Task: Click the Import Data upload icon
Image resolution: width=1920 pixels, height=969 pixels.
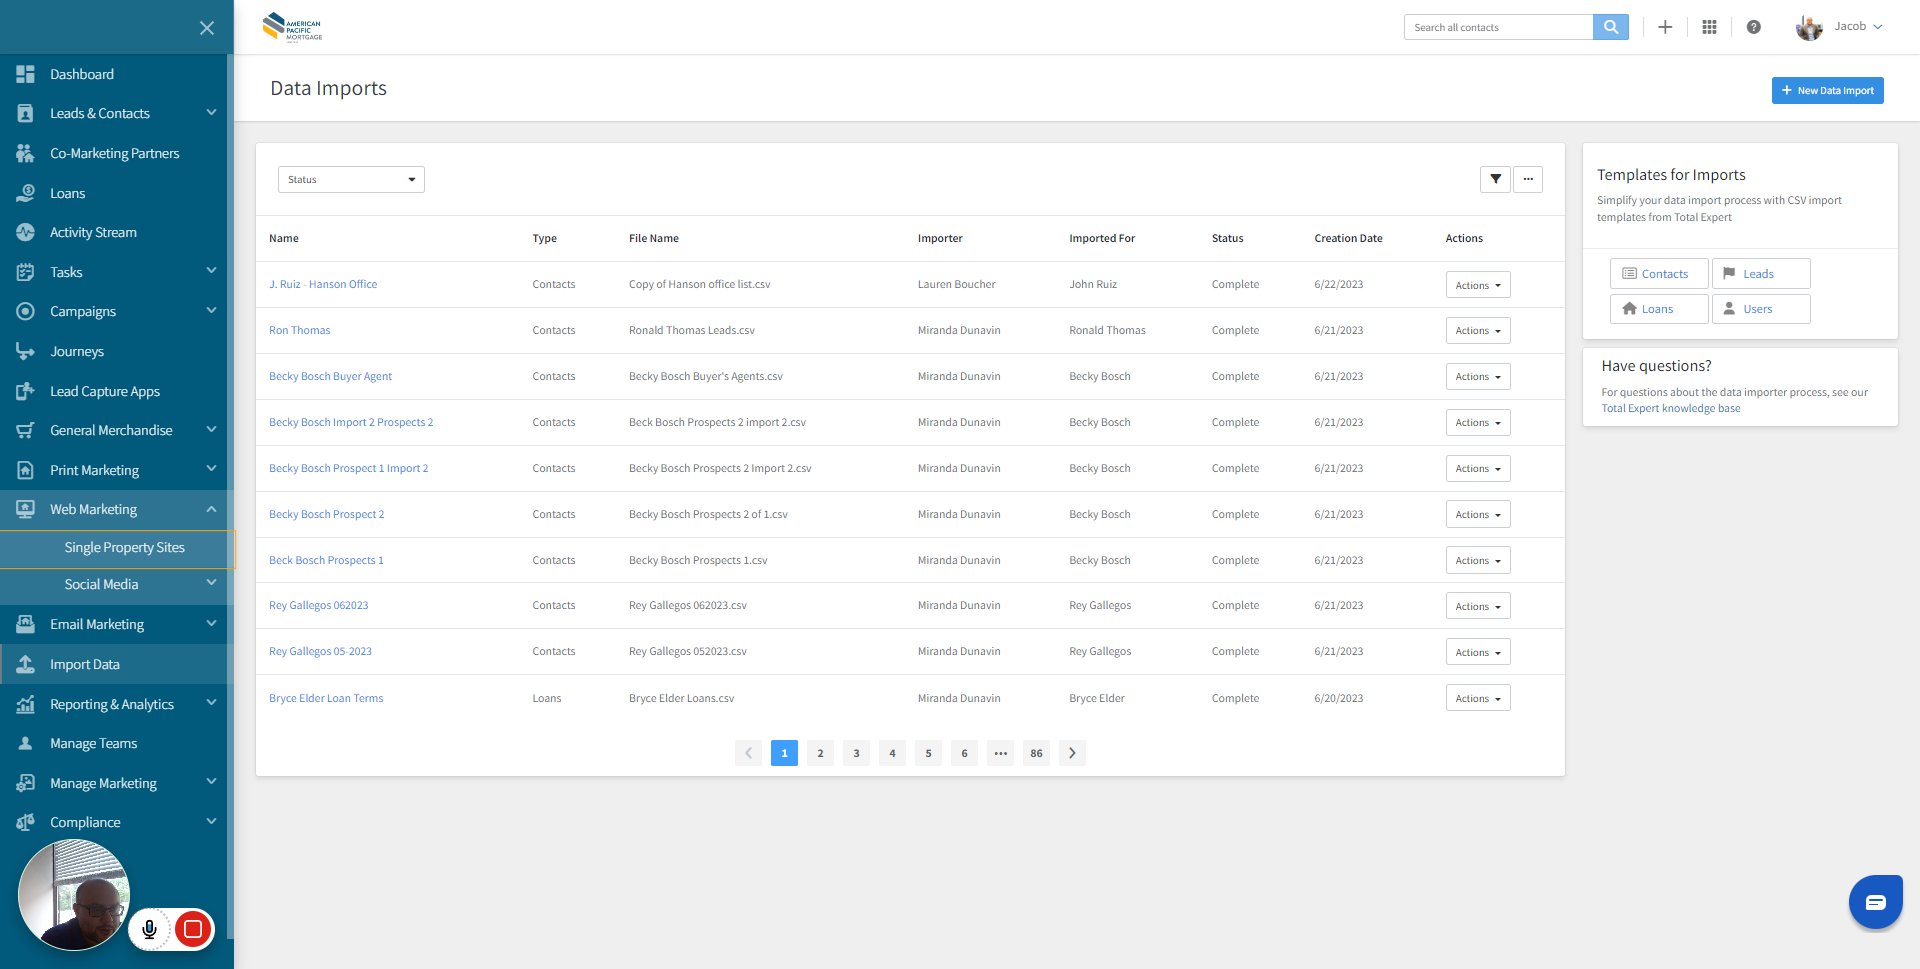Action: pos(26,664)
